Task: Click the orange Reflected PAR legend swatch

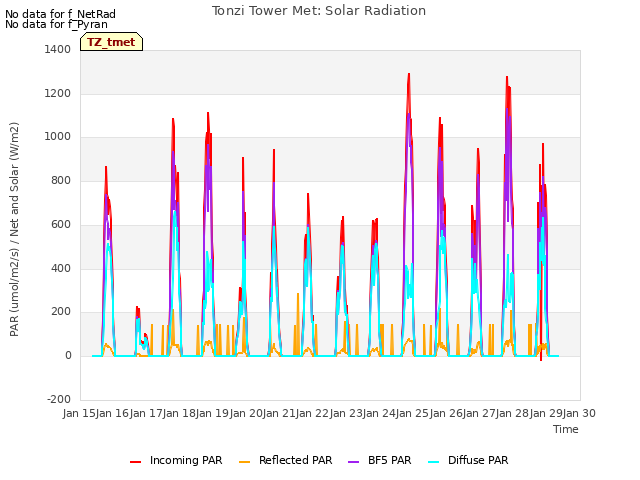Action: 244,462
